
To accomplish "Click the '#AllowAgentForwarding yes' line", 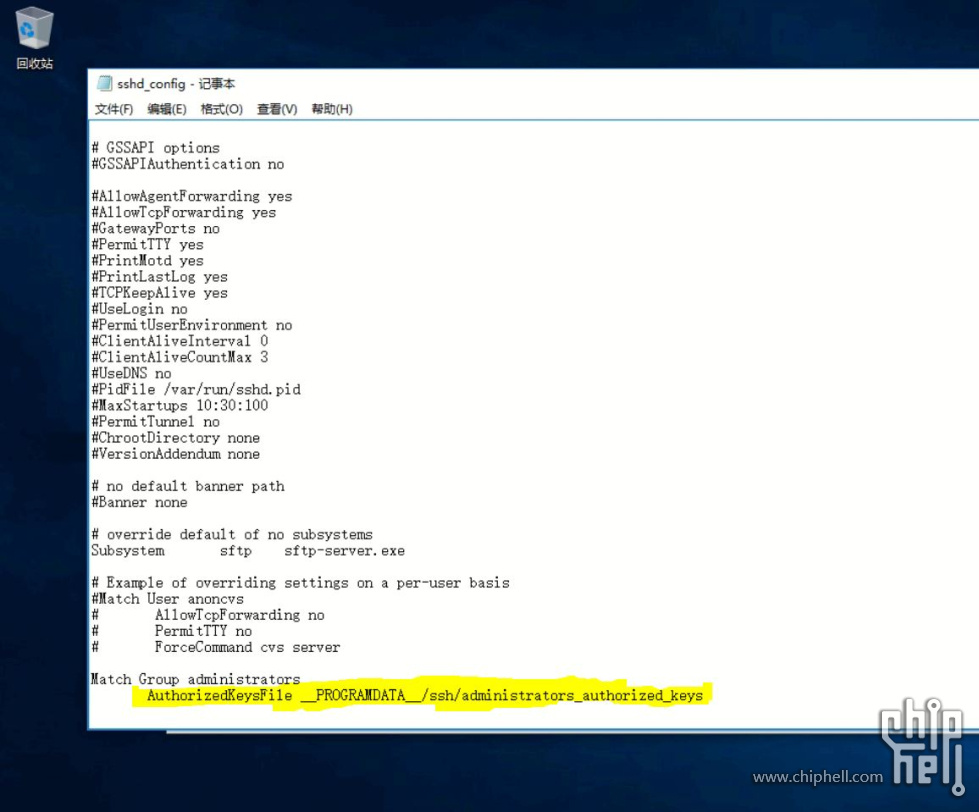I will click(192, 196).
